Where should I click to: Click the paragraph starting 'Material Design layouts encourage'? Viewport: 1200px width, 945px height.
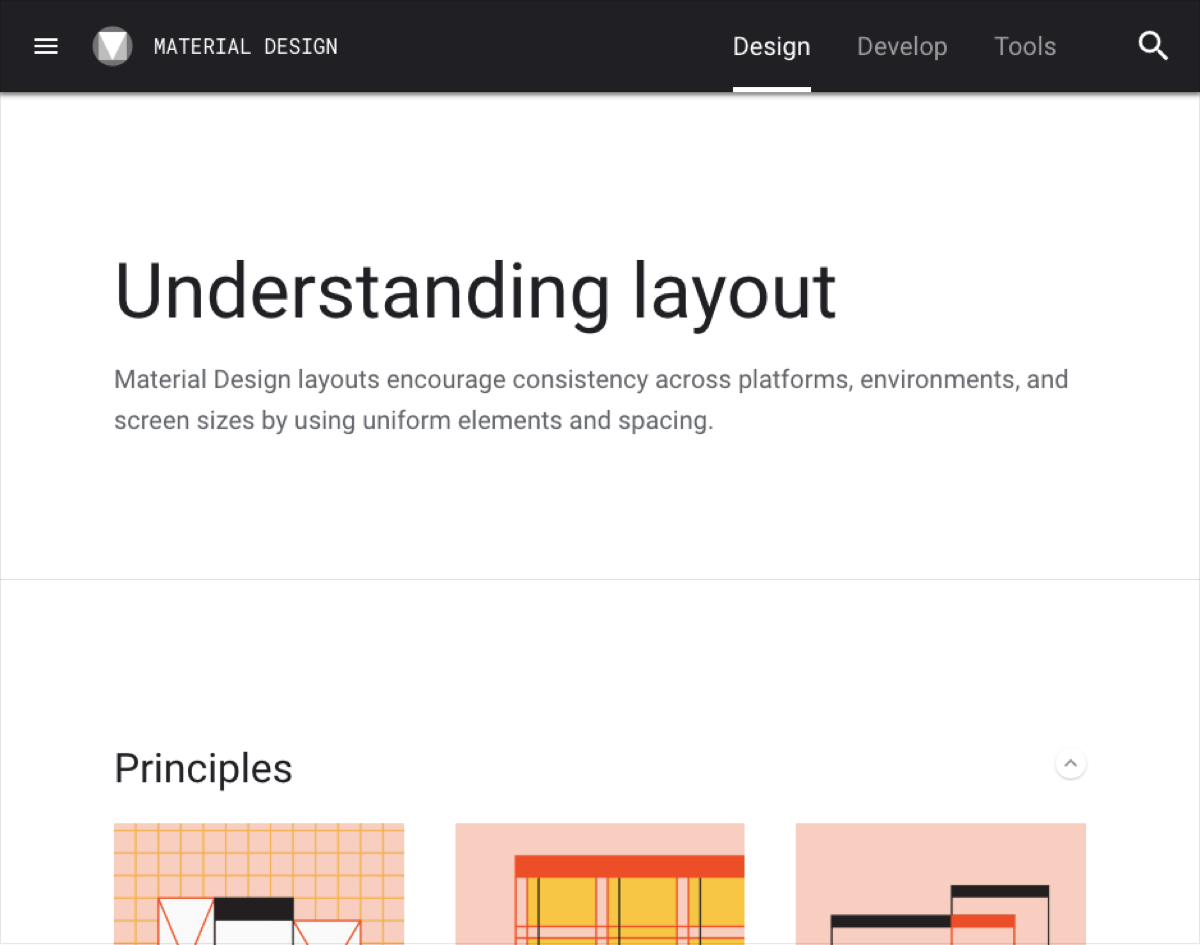pyautogui.click(x=591, y=400)
